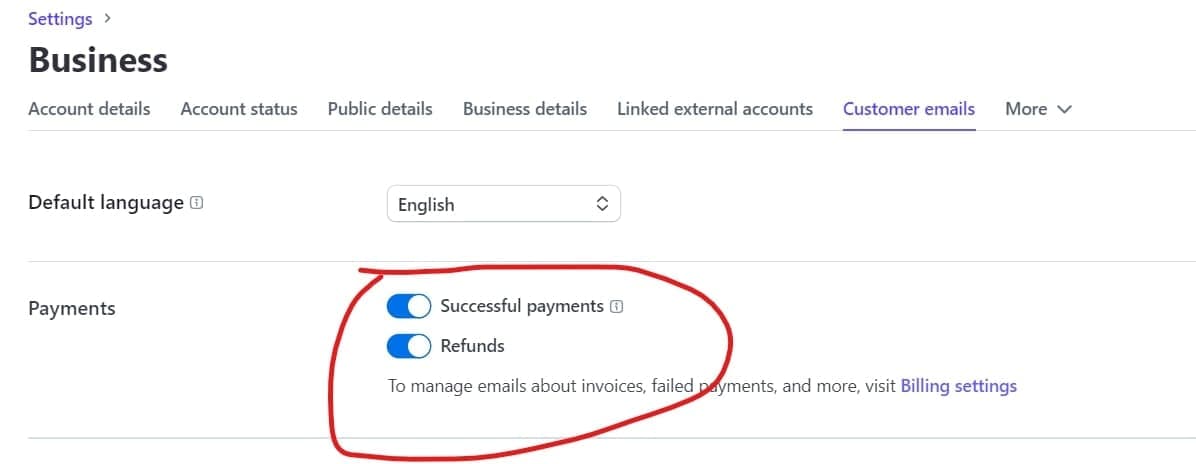
Task: Click the Default language label text
Action: (x=106, y=203)
